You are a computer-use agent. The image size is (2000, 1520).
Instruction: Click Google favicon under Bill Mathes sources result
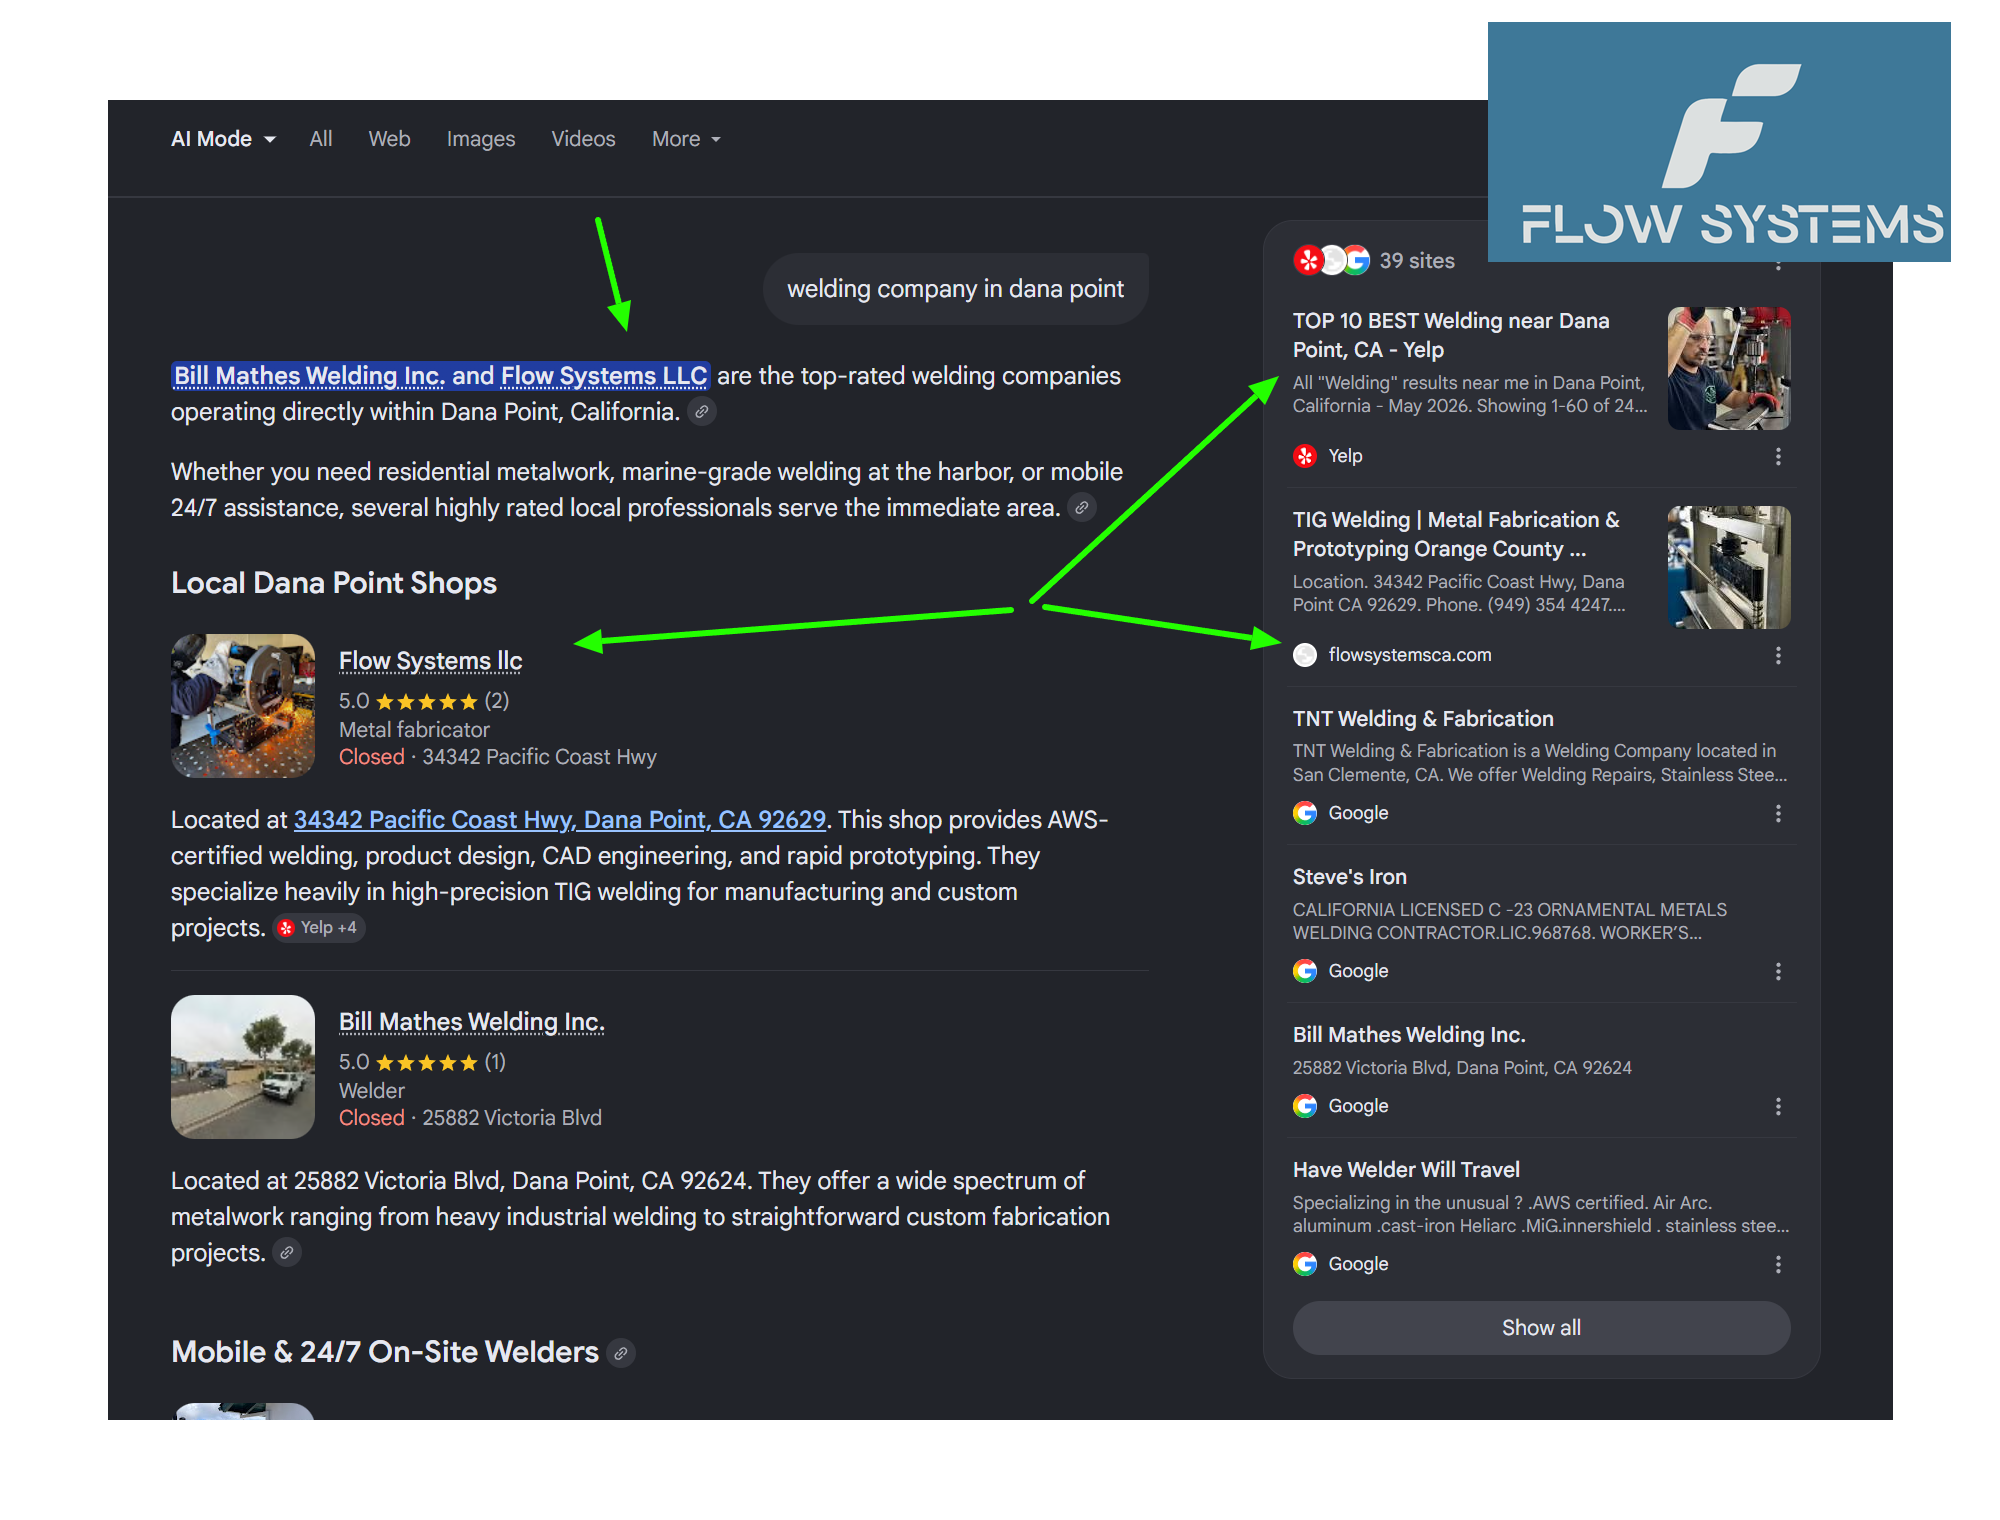tap(1305, 1106)
